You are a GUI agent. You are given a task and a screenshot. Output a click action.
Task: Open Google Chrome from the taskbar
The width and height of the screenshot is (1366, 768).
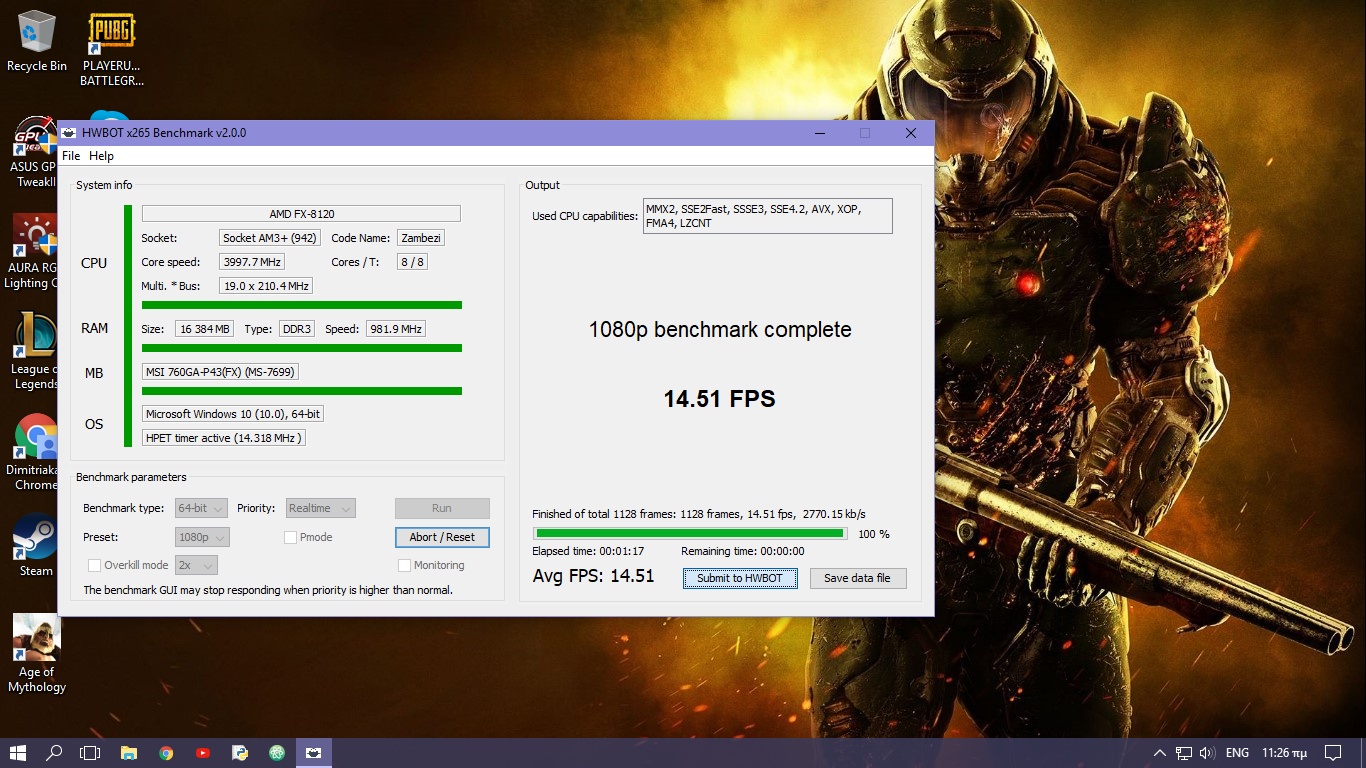(x=166, y=753)
